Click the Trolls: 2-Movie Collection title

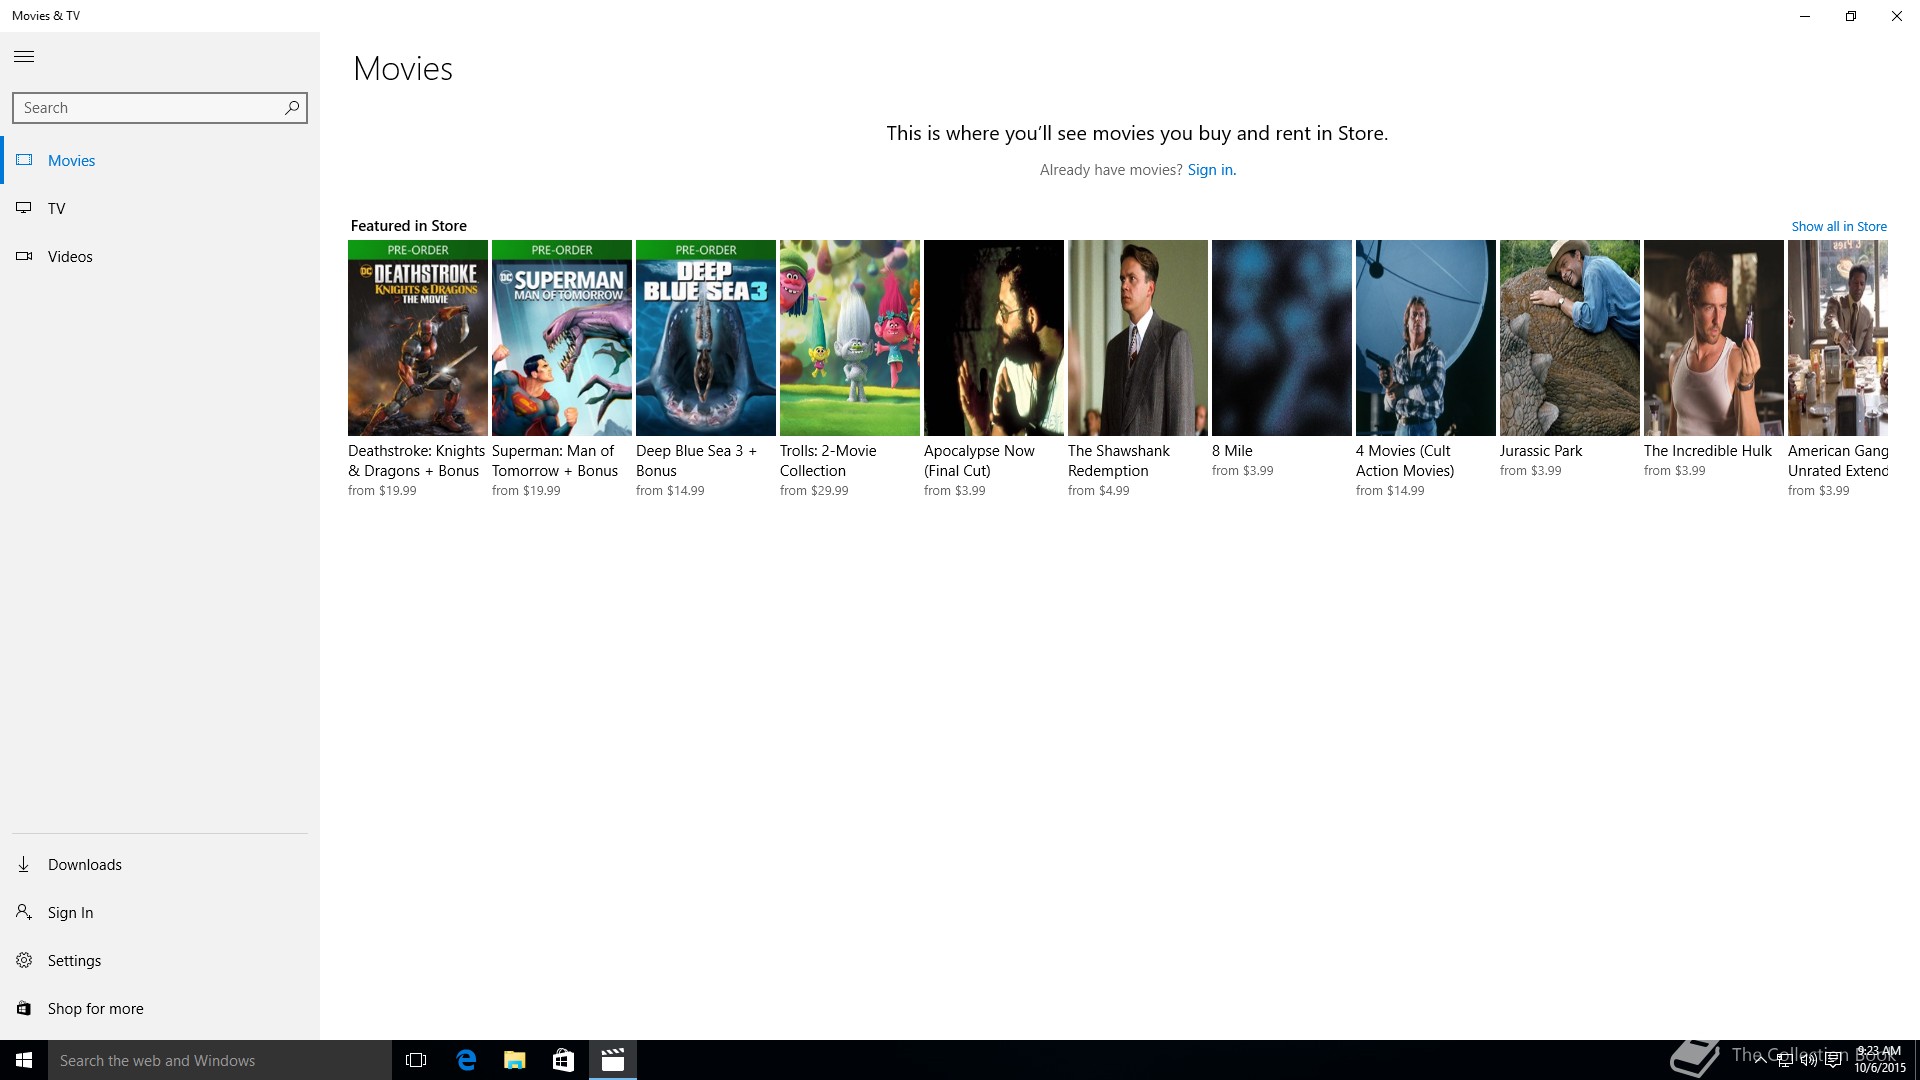828,461
